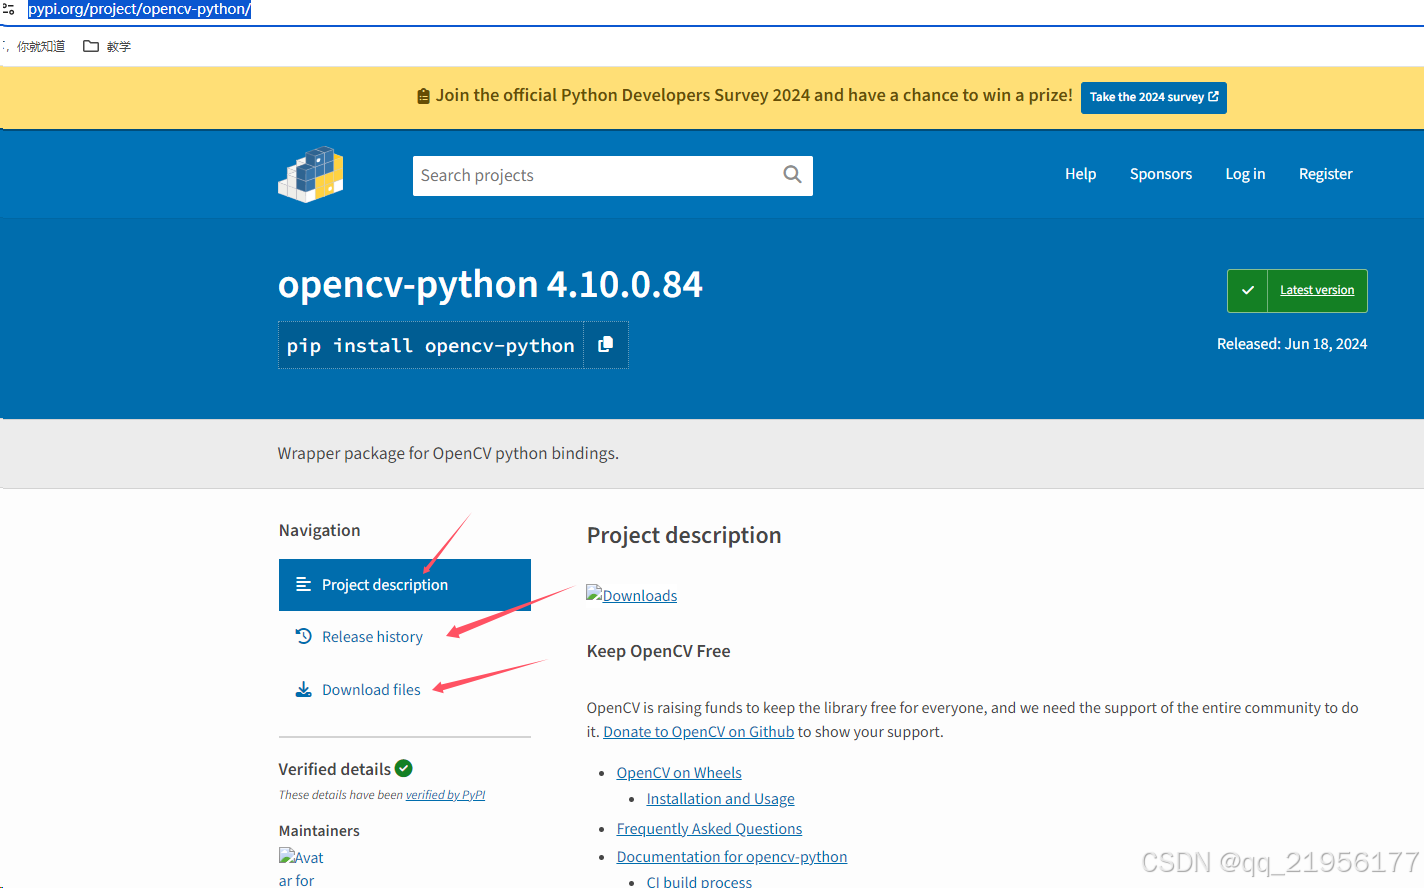Open the Frequently Asked Questions link
1424x888 pixels.
click(x=710, y=829)
